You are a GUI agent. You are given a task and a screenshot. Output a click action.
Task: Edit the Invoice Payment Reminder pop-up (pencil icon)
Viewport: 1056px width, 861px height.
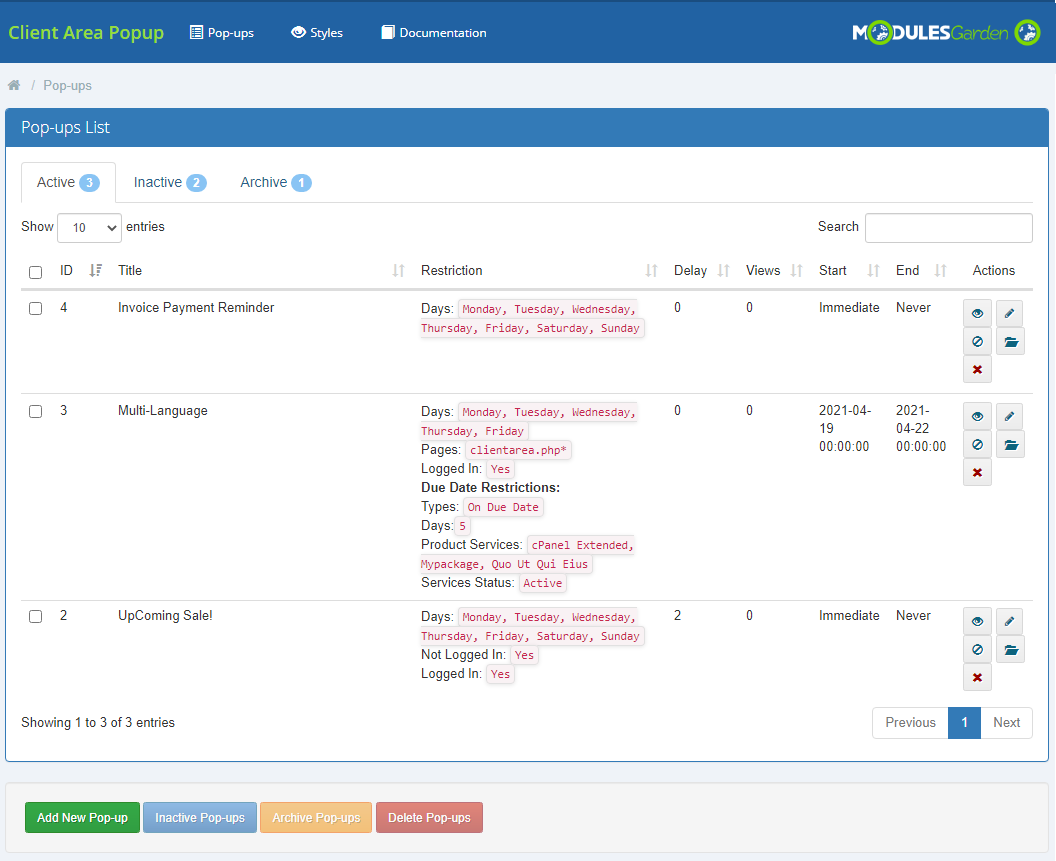click(1010, 313)
